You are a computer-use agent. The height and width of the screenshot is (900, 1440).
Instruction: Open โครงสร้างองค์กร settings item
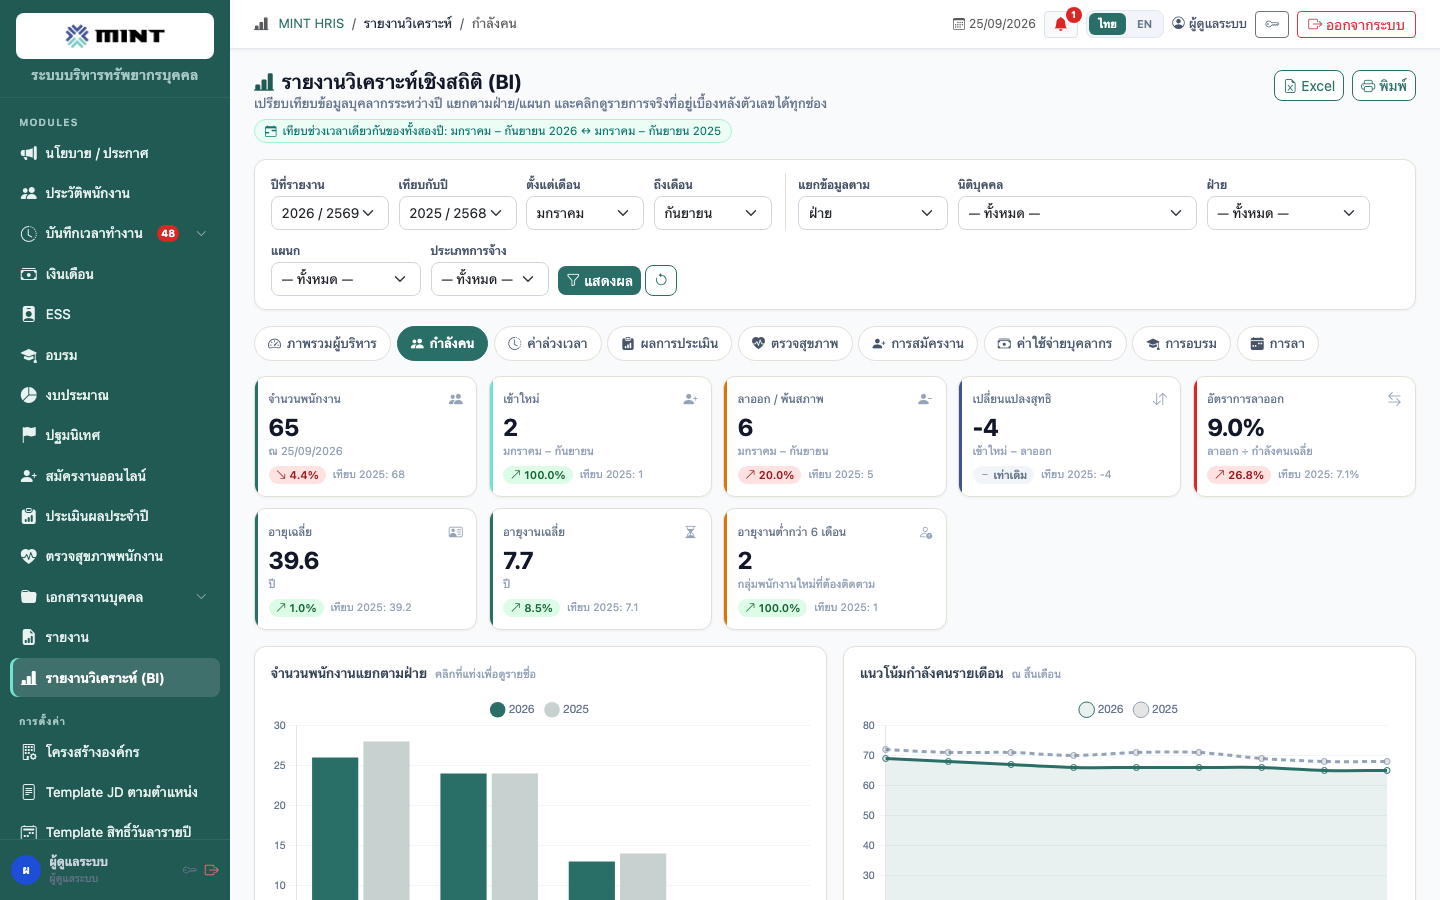pos(115,752)
